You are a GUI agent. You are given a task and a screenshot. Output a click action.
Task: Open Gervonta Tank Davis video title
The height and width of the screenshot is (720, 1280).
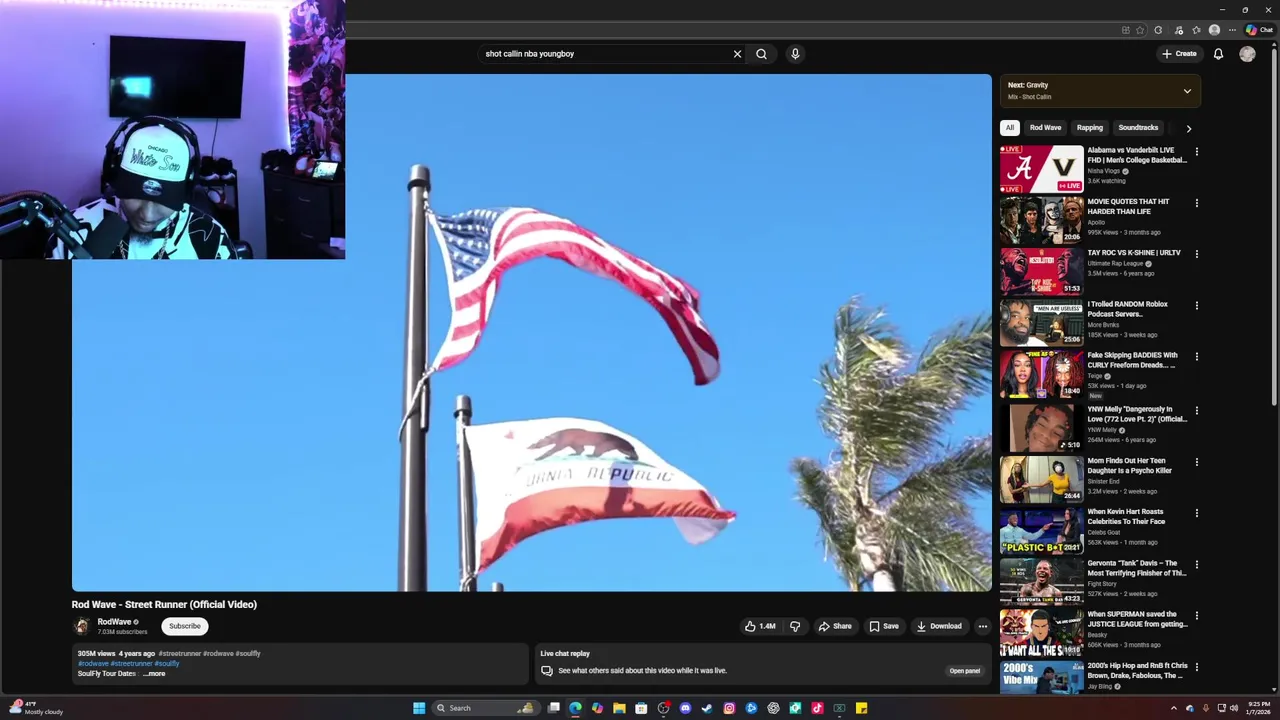click(1137, 568)
